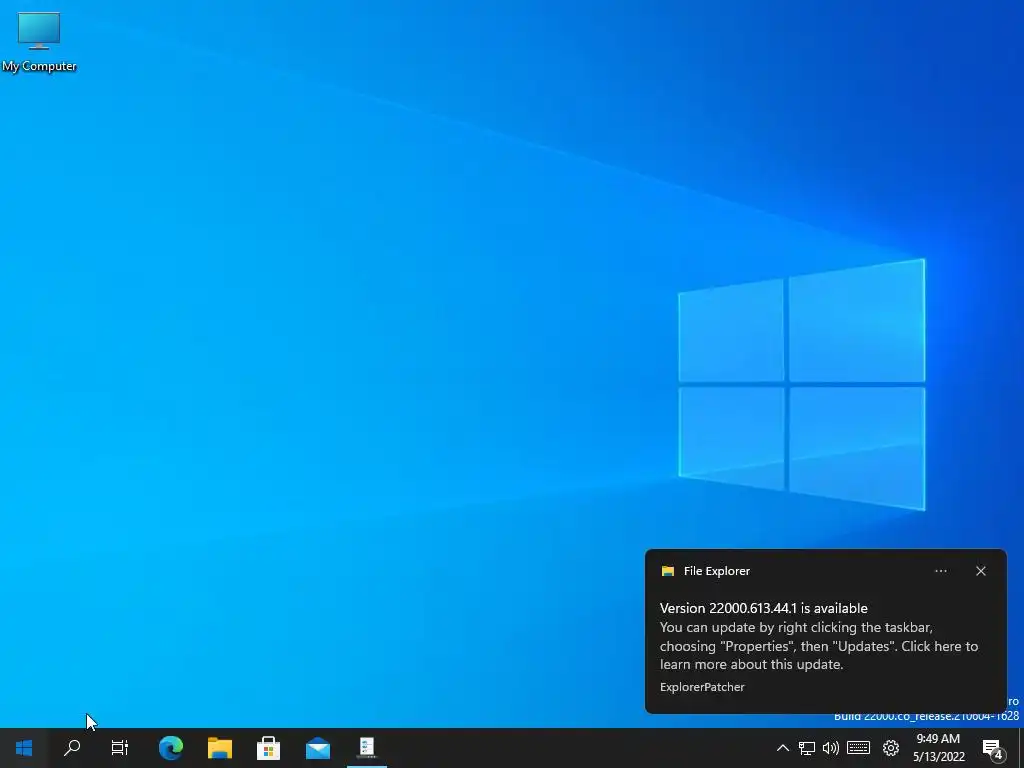Switch to the running properties app on taskbar
This screenshot has height=768, width=1024.
[x=367, y=748]
